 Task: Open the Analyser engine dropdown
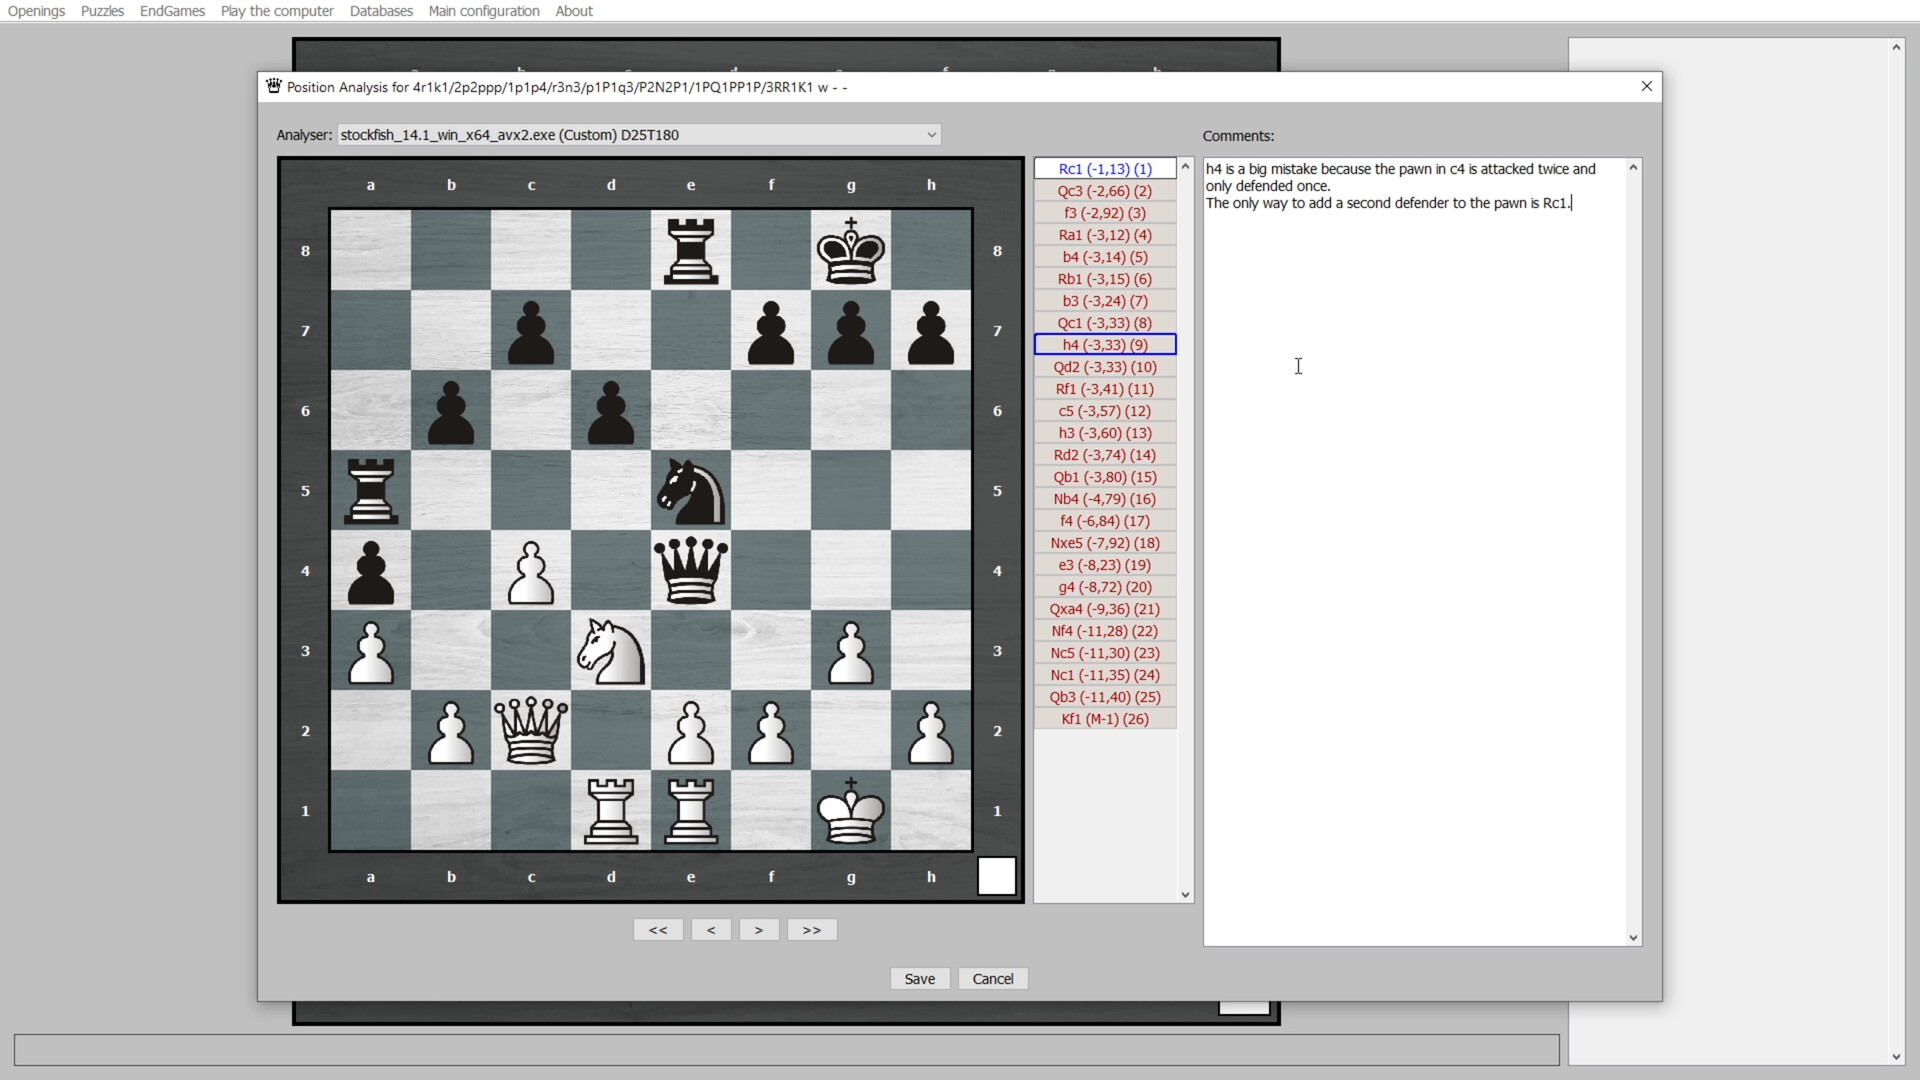[931, 134]
